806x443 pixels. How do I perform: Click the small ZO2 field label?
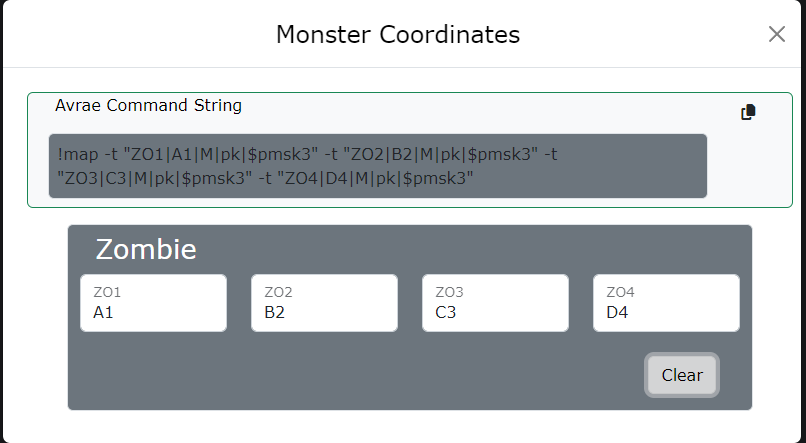point(278,293)
